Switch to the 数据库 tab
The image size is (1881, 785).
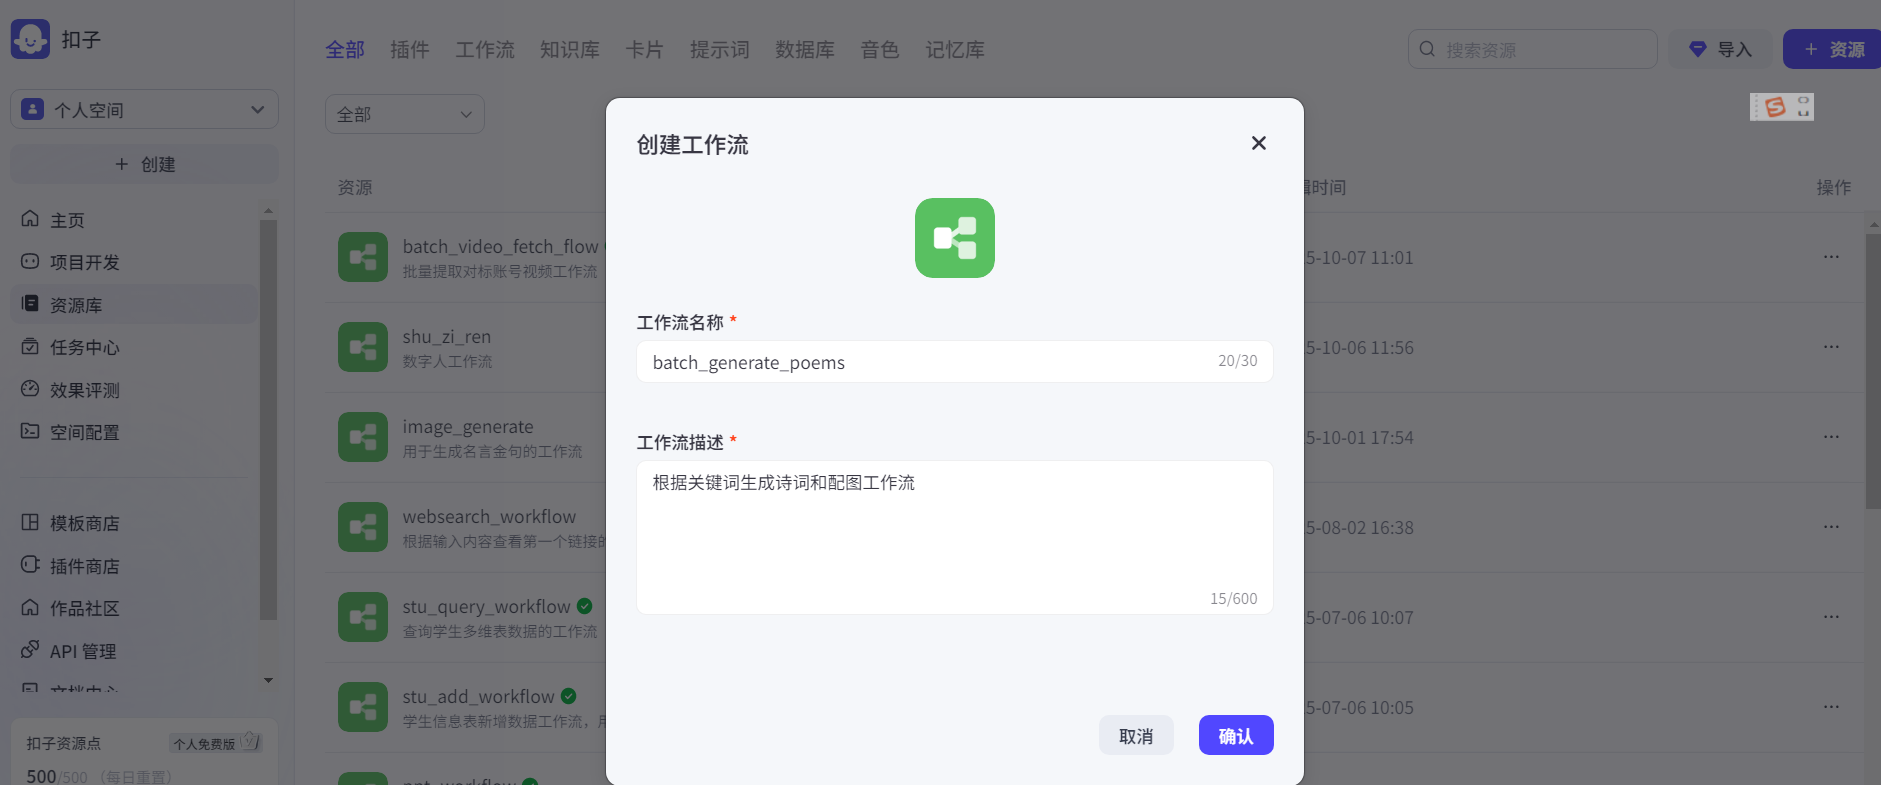coord(805,49)
